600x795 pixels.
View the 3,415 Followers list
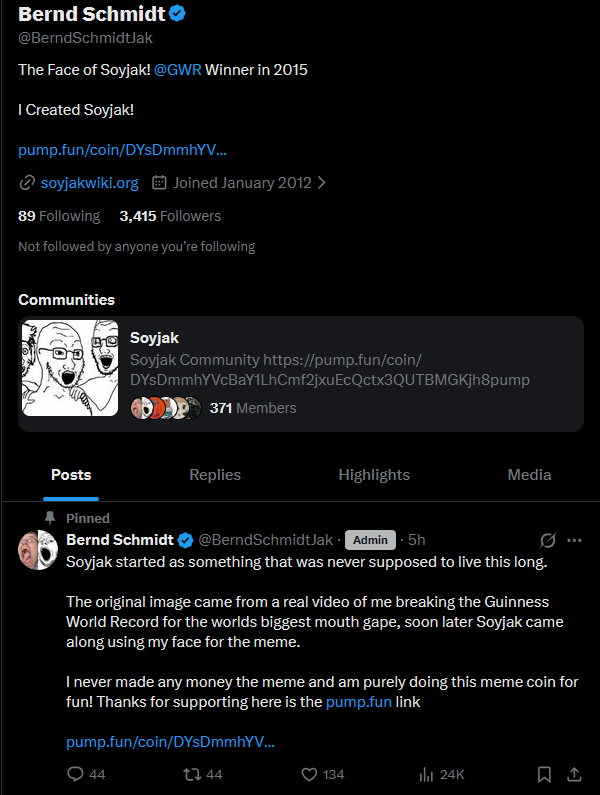pyautogui.click(x=170, y=216)
